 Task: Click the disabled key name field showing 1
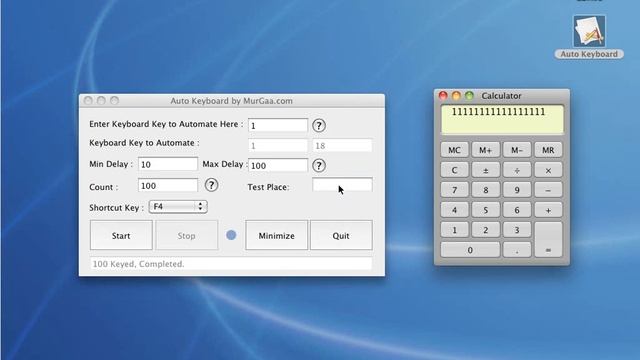click(278, 146)
